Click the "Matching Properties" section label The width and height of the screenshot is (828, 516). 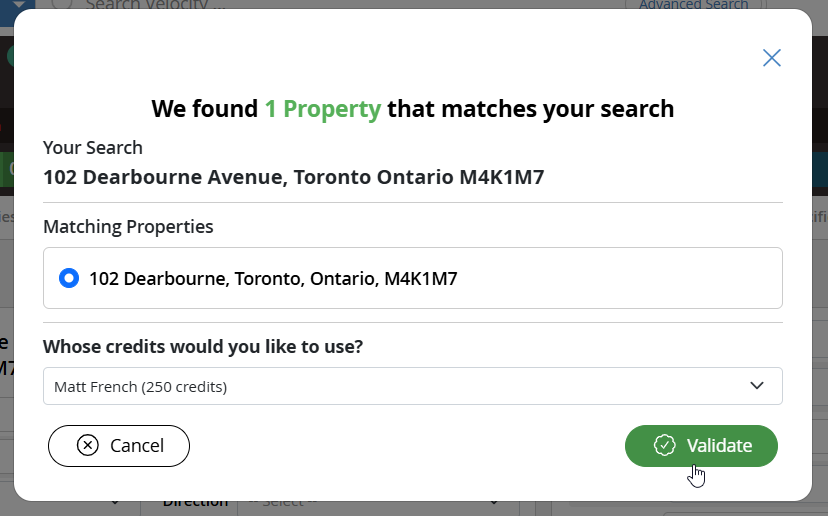point(128,227)
